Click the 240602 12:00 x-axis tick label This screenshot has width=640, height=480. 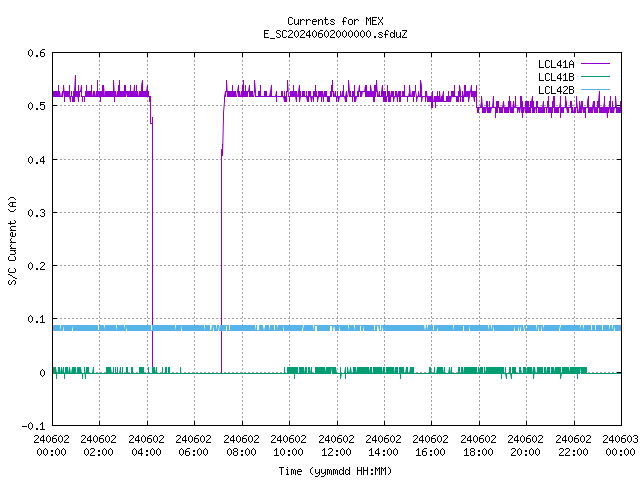336,445
